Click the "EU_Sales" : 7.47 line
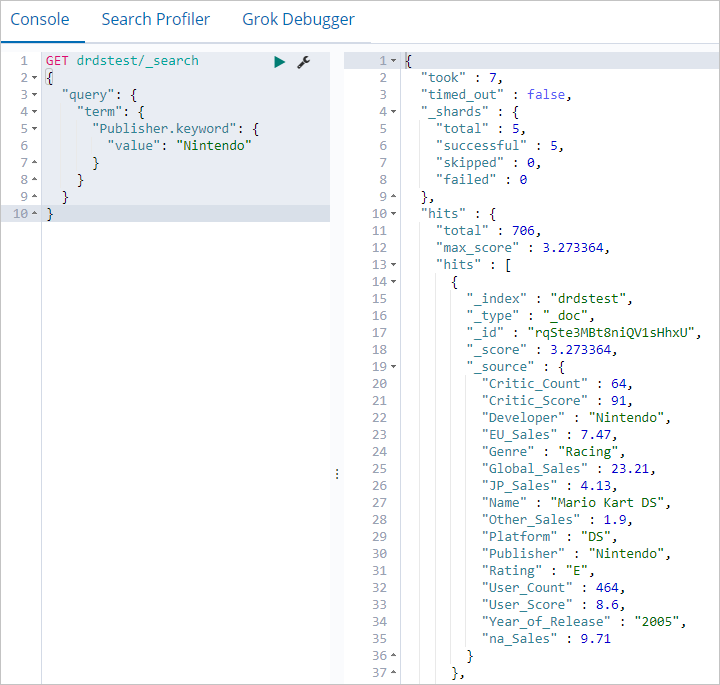This screenshot has width=720, height=685. (x=549, y=434)
